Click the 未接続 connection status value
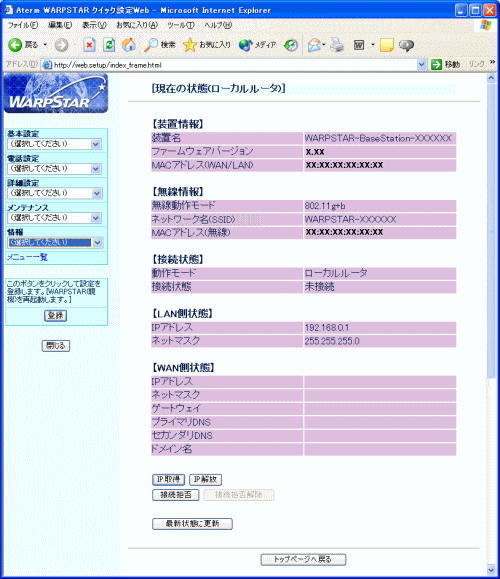500x579 pixels. 319,287
